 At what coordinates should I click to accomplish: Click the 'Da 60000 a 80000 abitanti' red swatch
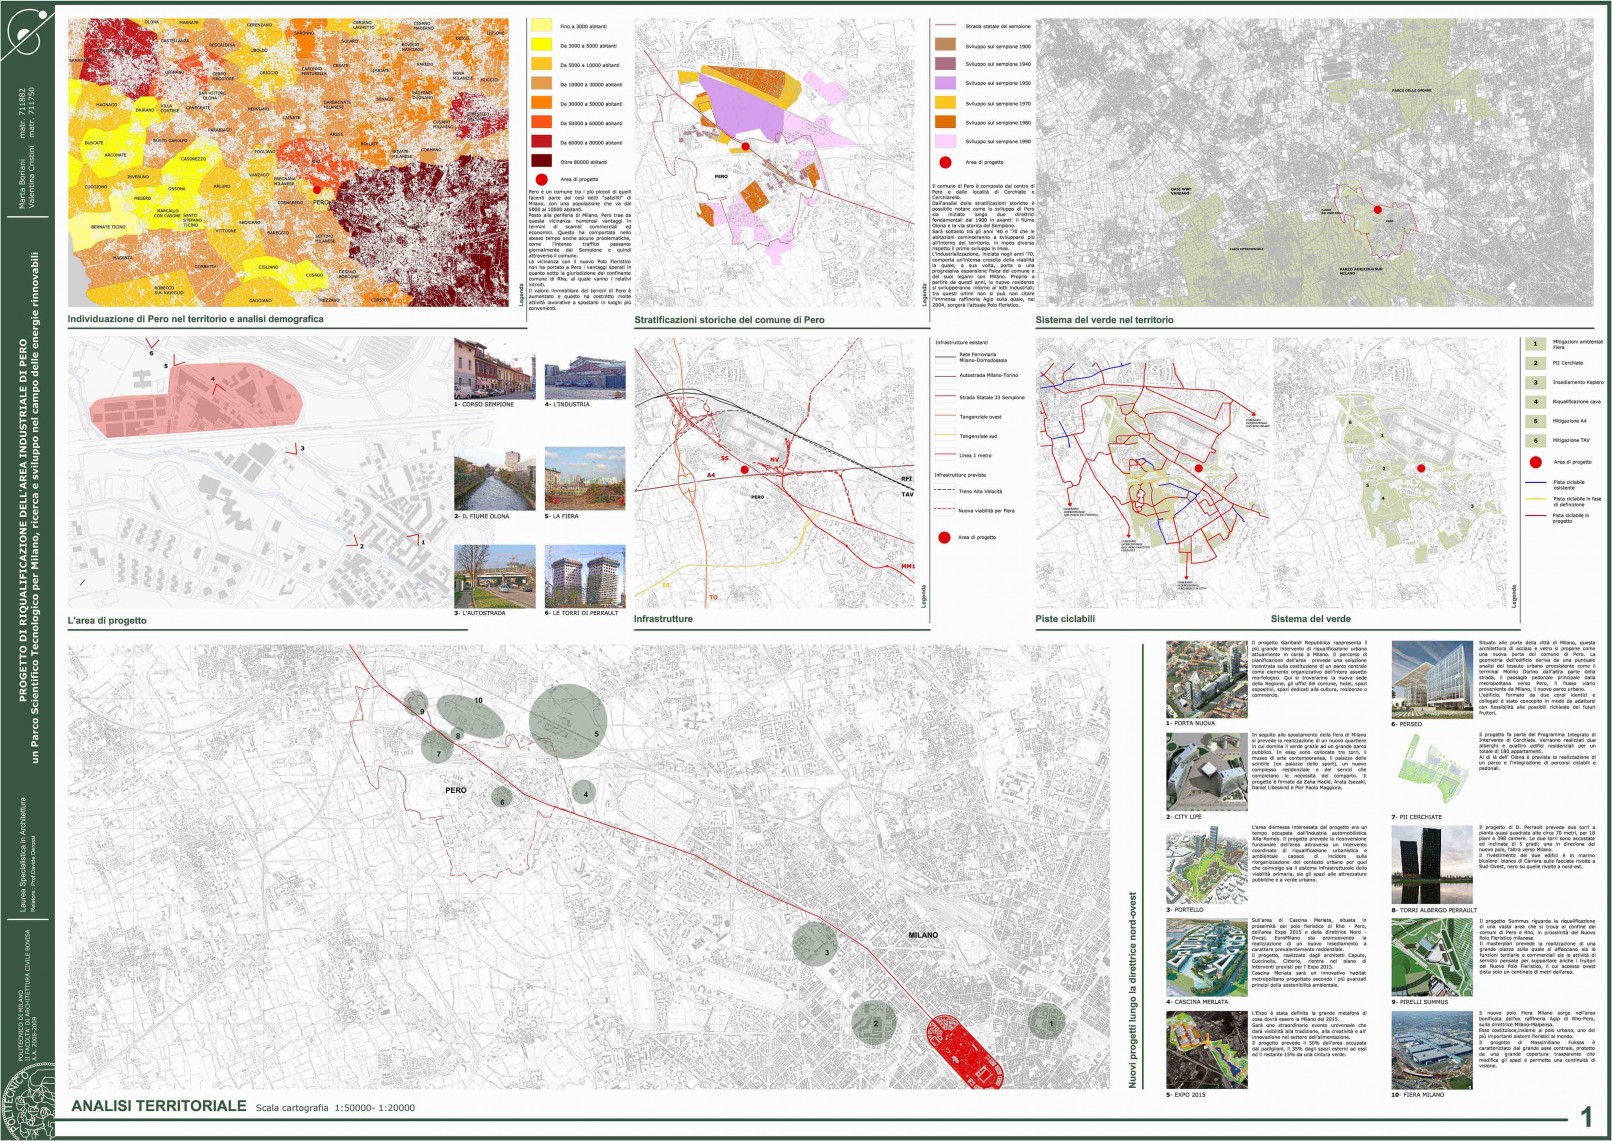pyautogui.click(x=541, y=141)
